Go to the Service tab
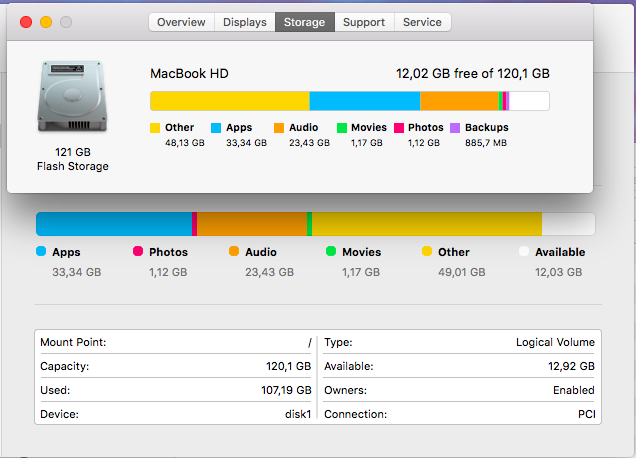Viewport: 636px width, 458px height. pyautogui.click(x=422, y=22)
